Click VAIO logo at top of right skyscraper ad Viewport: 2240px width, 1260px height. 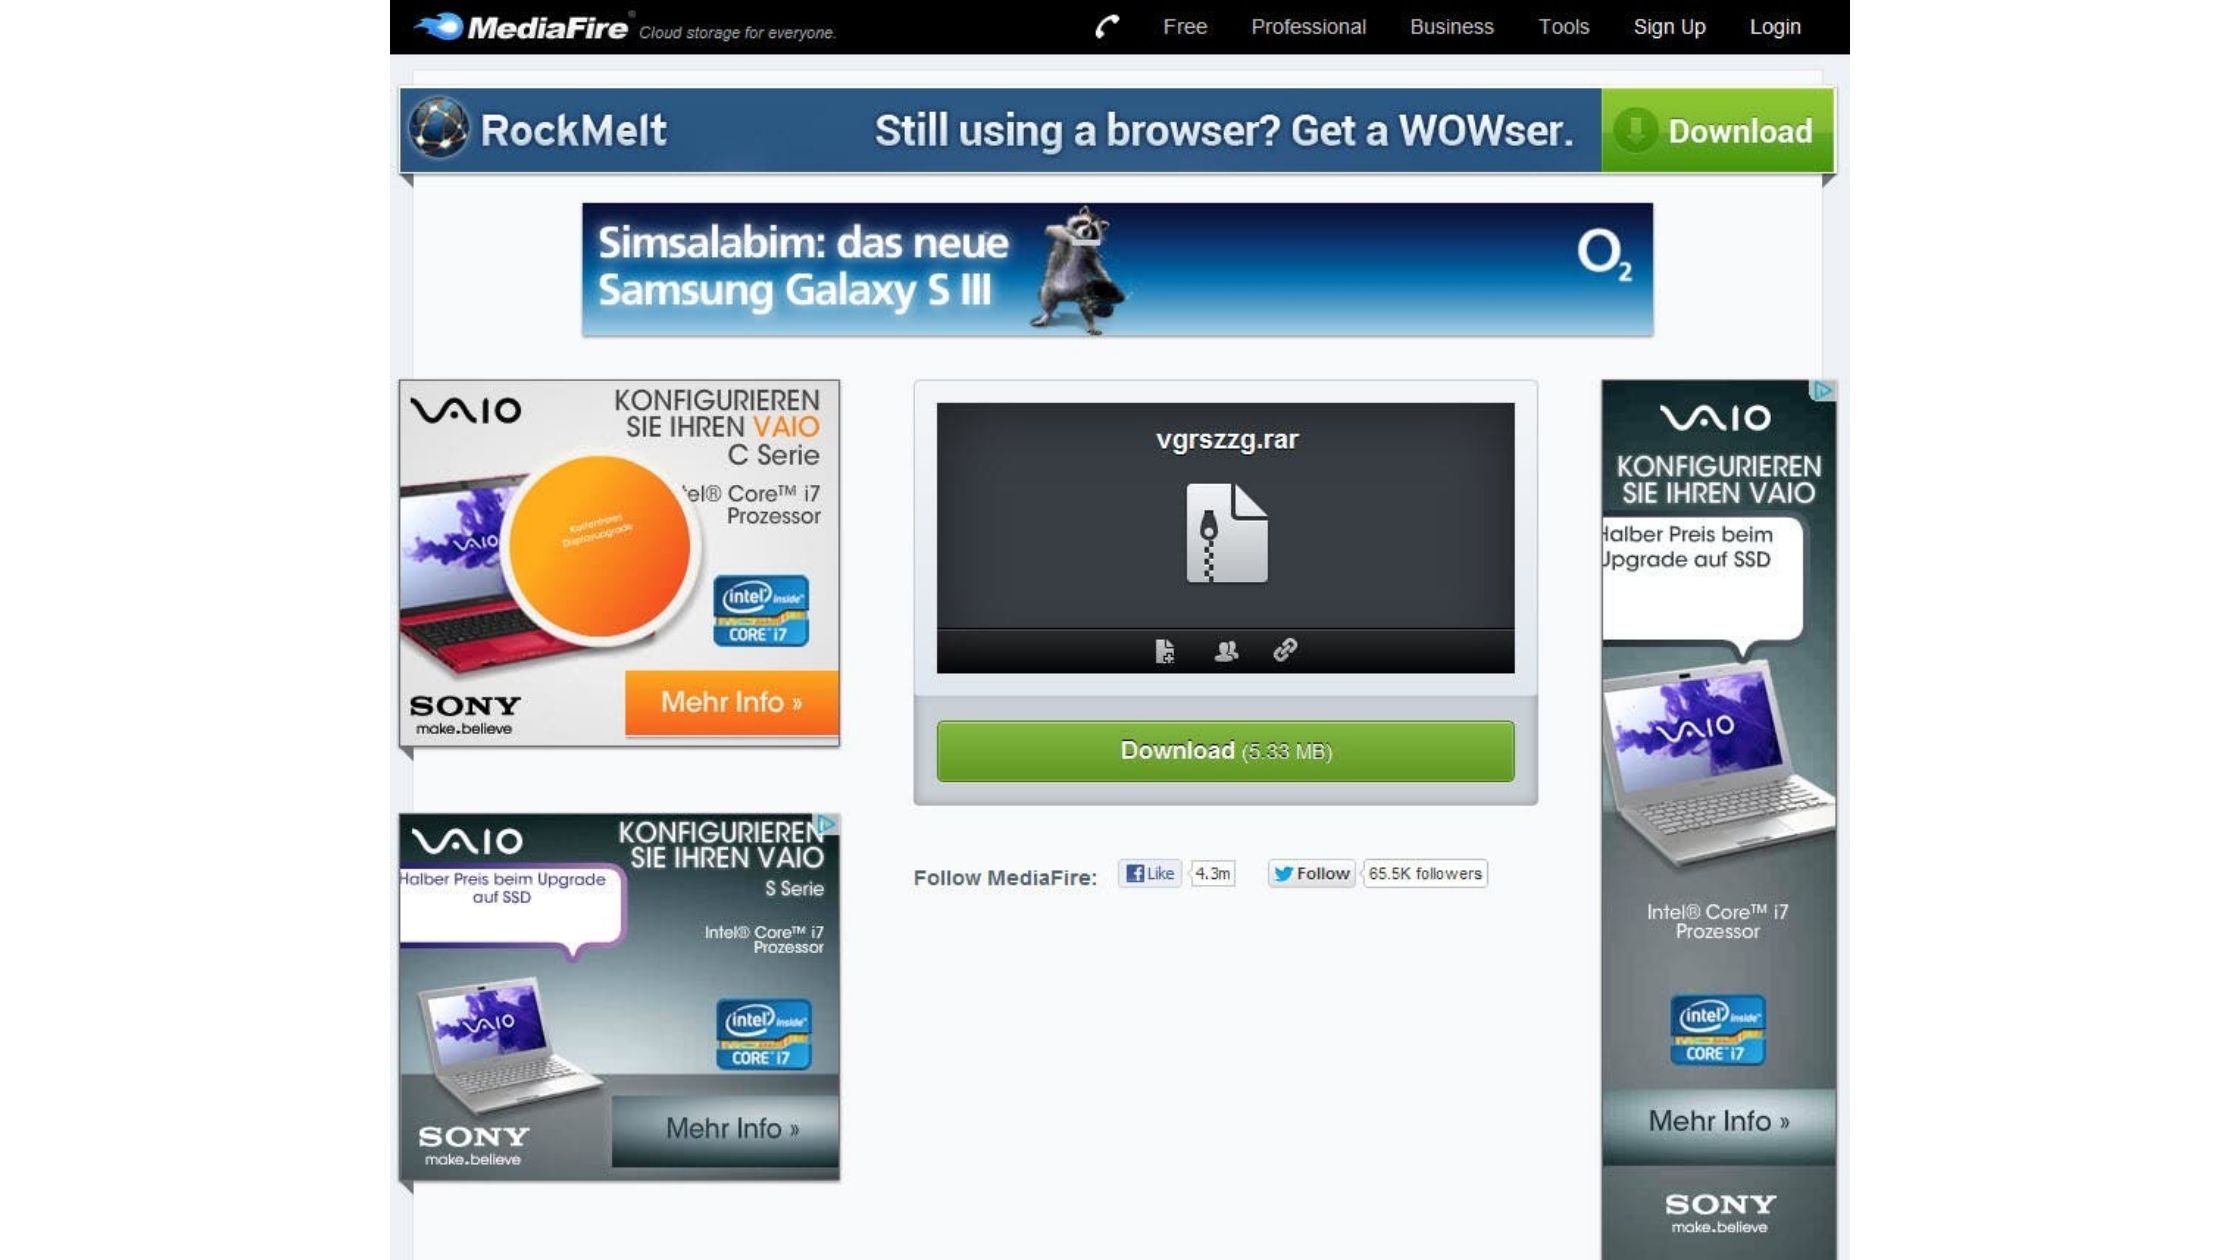point(1715,417)
